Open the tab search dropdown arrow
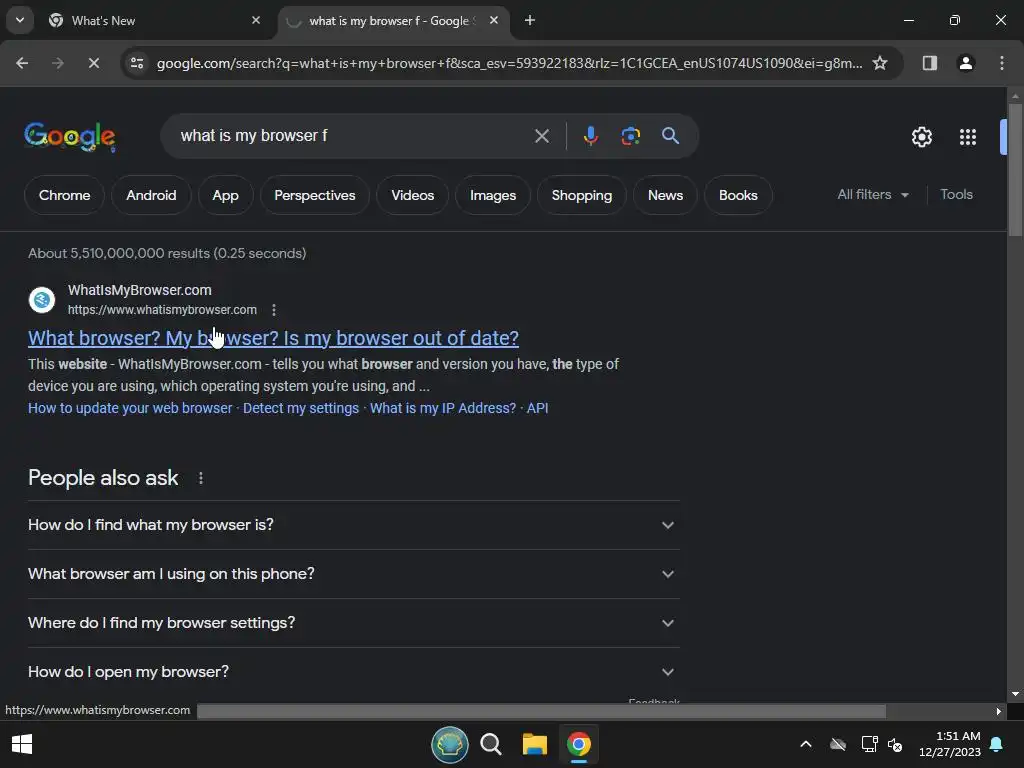This screenshot has height=768, width=1024. 20,20
